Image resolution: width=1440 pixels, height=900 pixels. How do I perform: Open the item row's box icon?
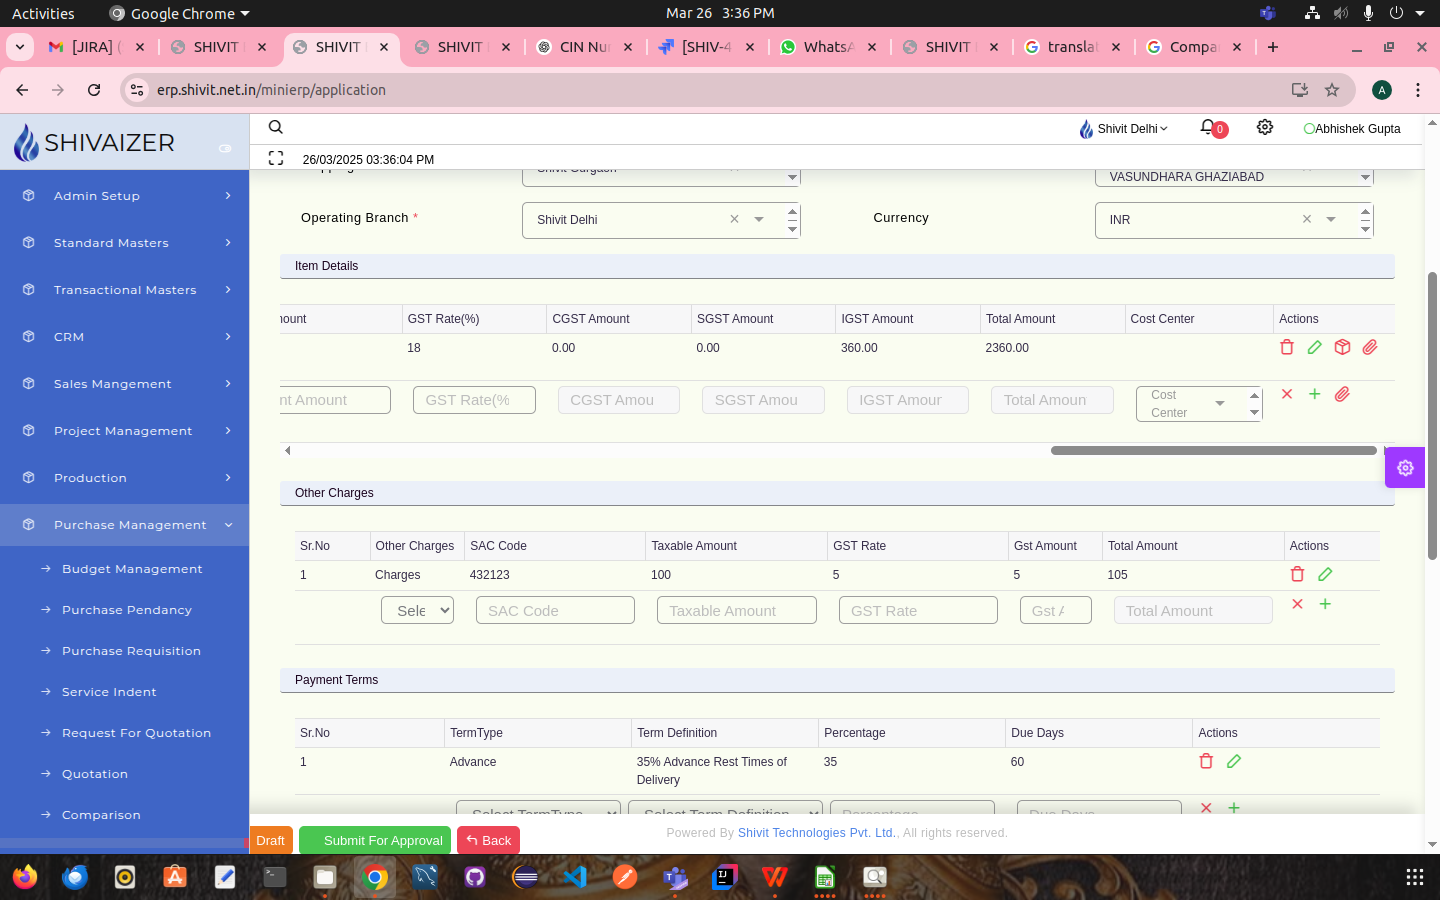coord(1343,347)
